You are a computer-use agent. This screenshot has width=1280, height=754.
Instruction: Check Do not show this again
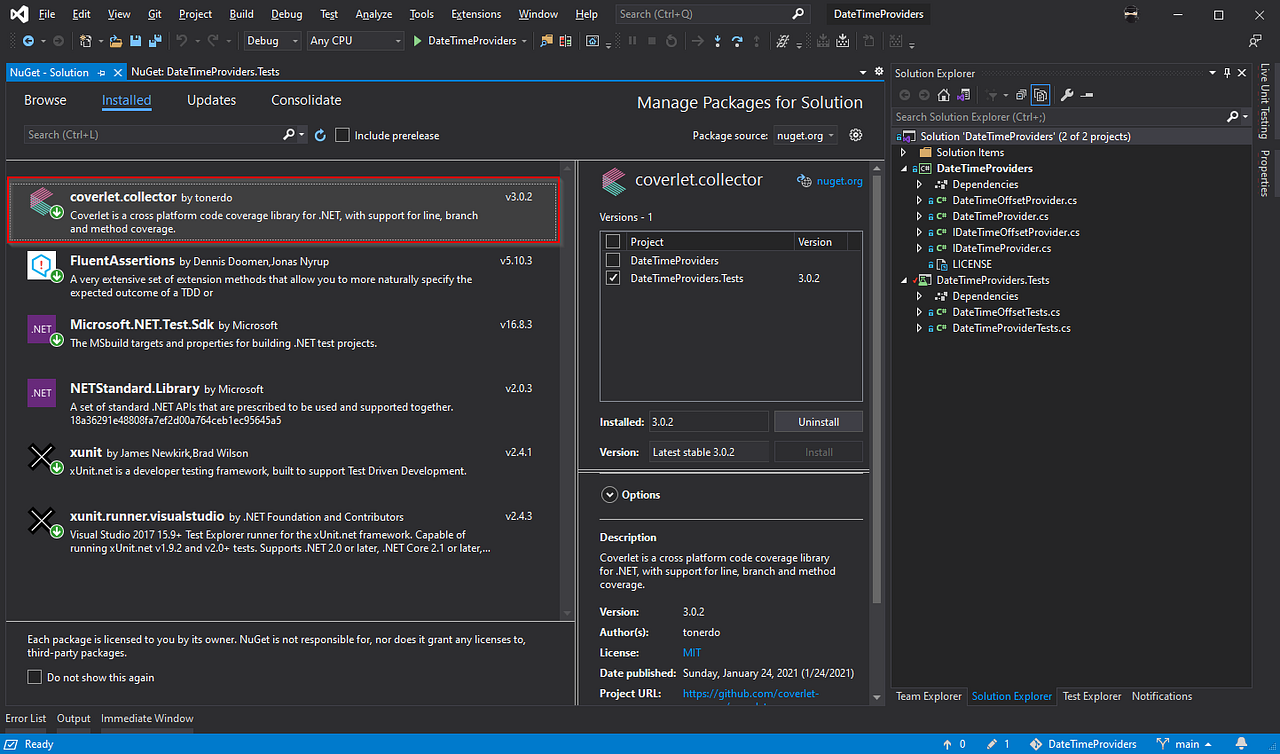click(x=34, y=676)
